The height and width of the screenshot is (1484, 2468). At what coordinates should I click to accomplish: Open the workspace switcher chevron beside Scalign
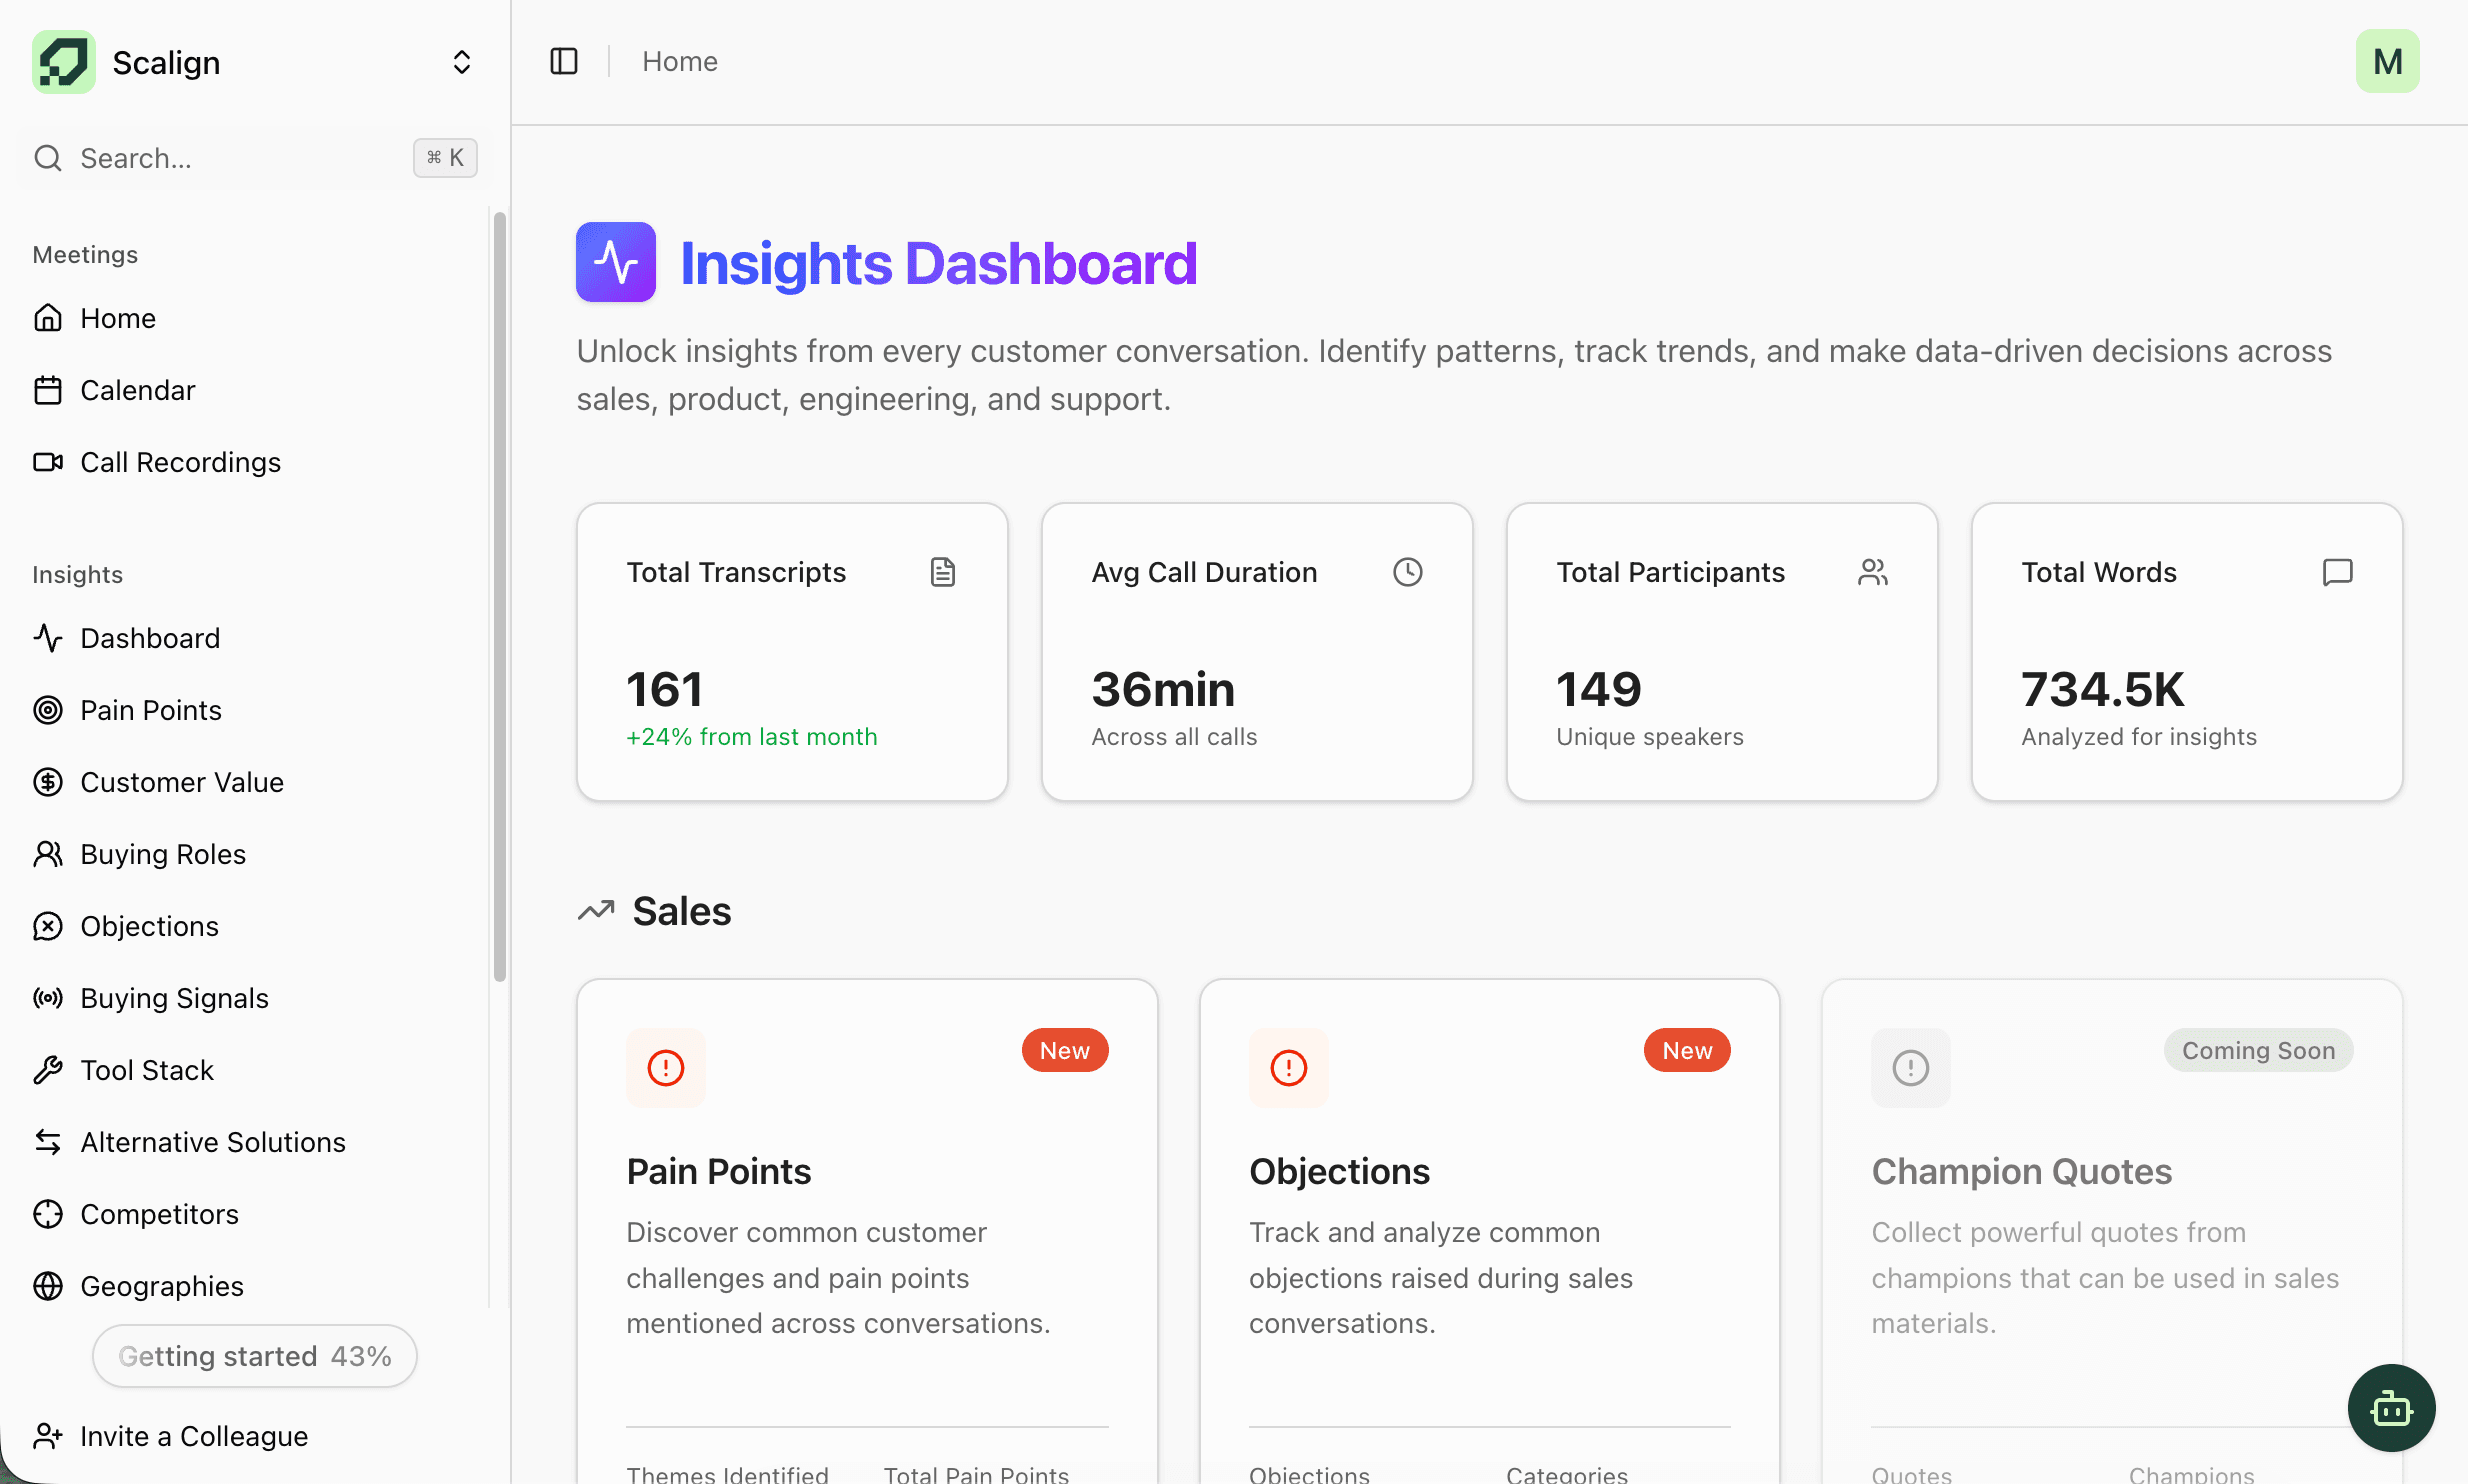pyautogui.click(x=461, y=61)
